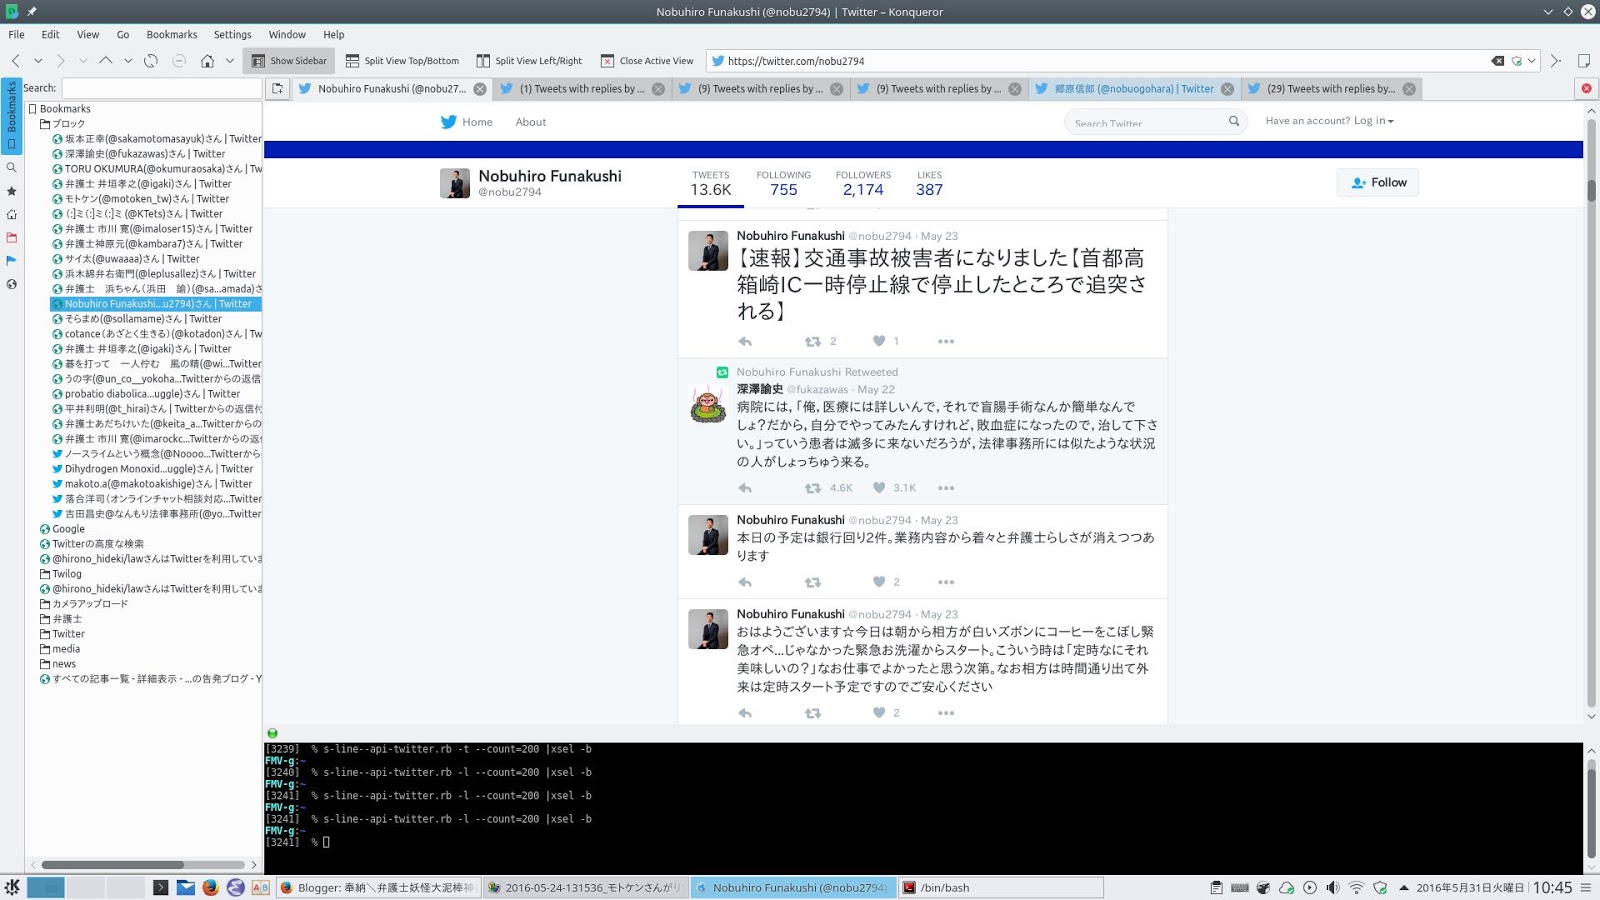
Task: Click the Up navigation arrow in toolbar
Action: click(x=105, y=61)
